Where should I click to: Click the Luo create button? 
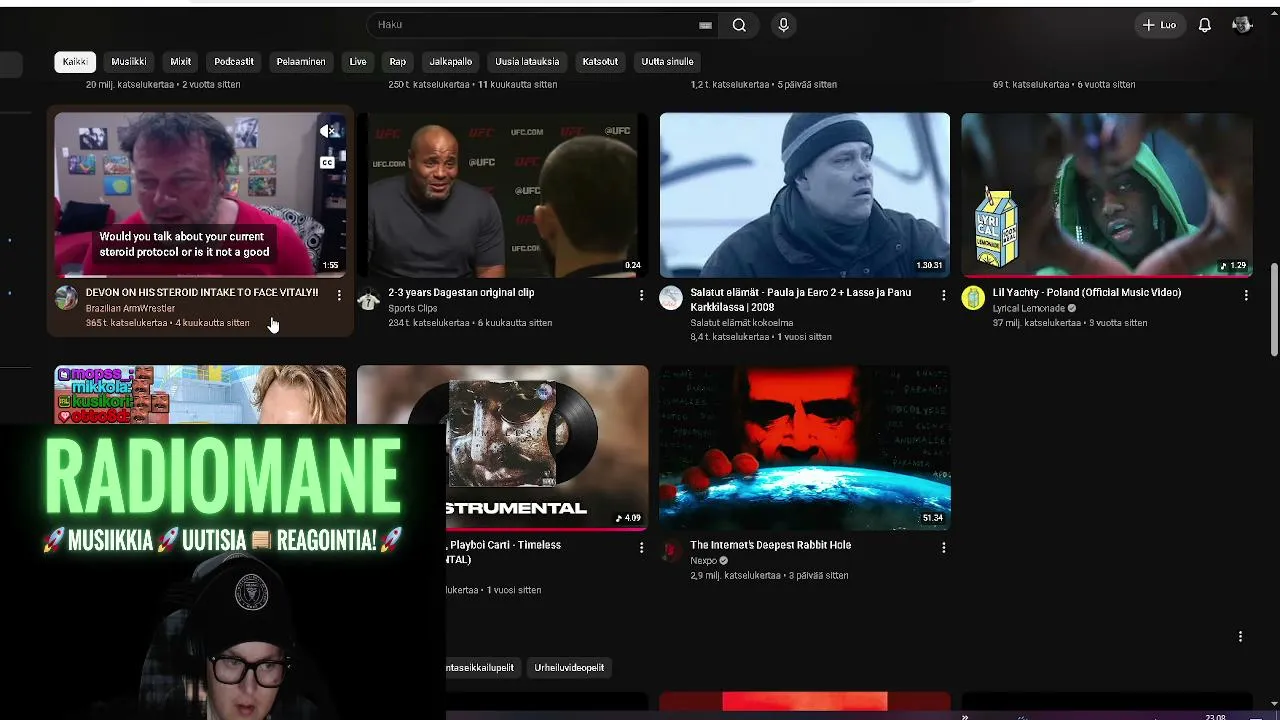[1160, 25]
